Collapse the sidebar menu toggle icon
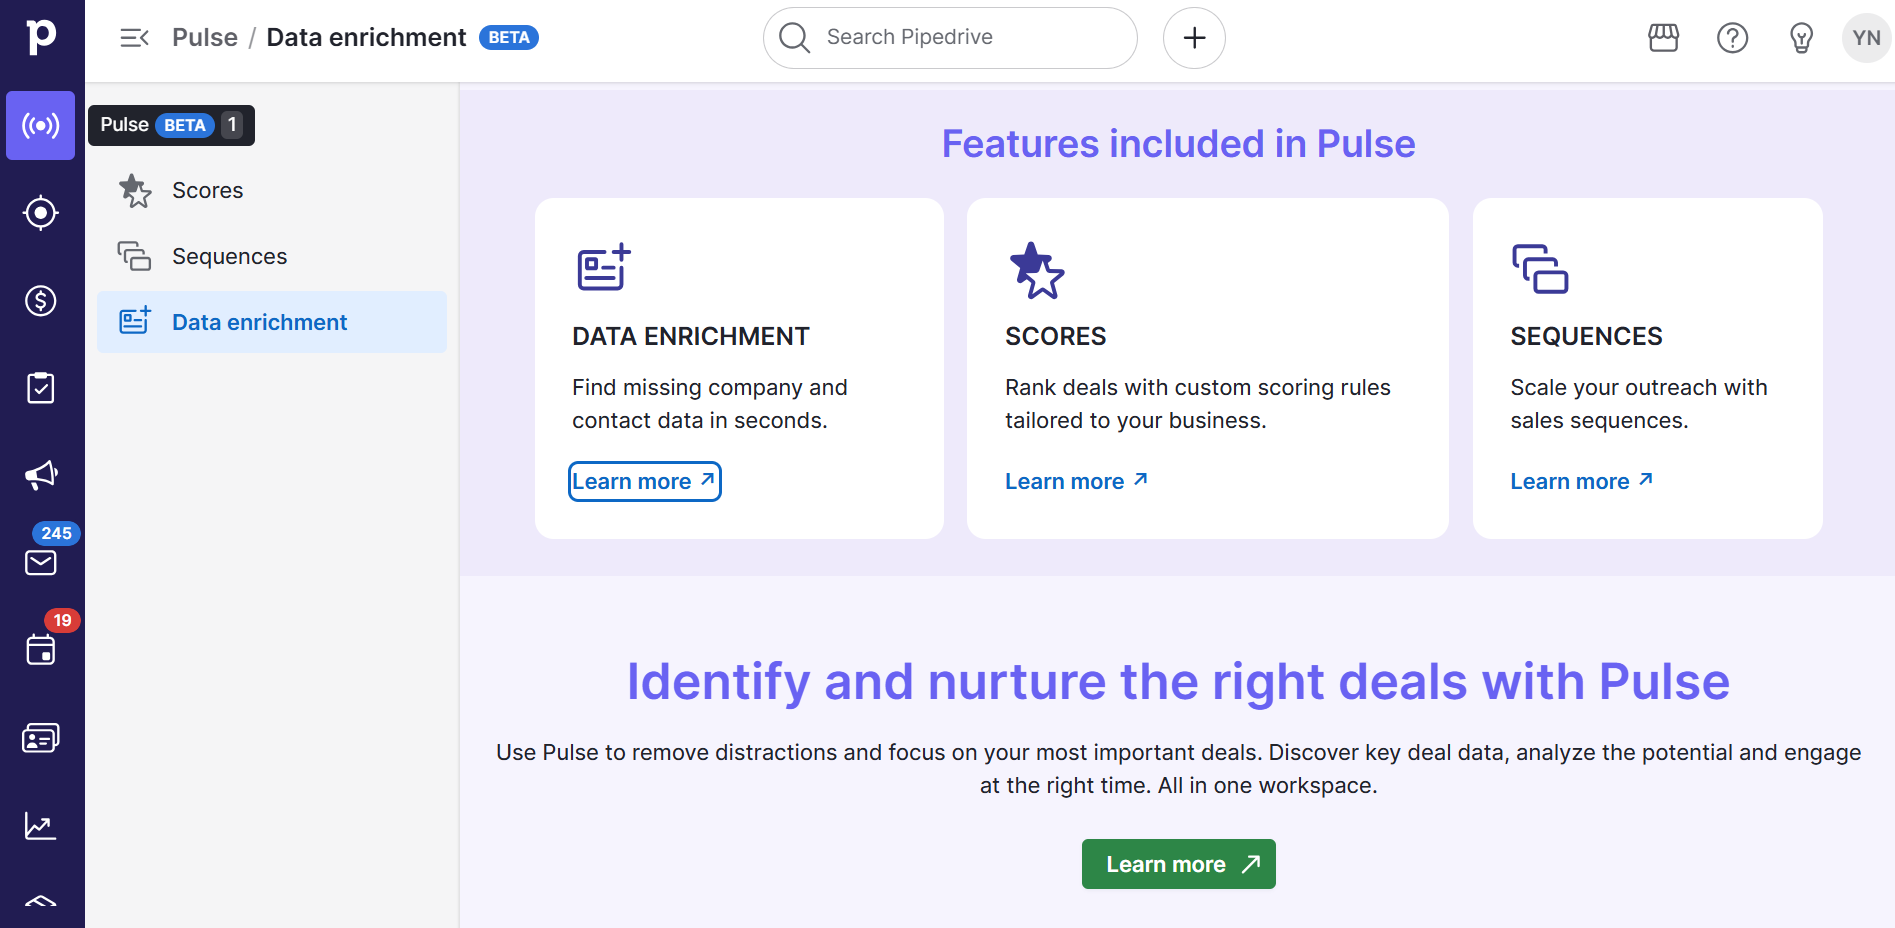This screenshot has width=1895, height=928. tap(134, 38)
